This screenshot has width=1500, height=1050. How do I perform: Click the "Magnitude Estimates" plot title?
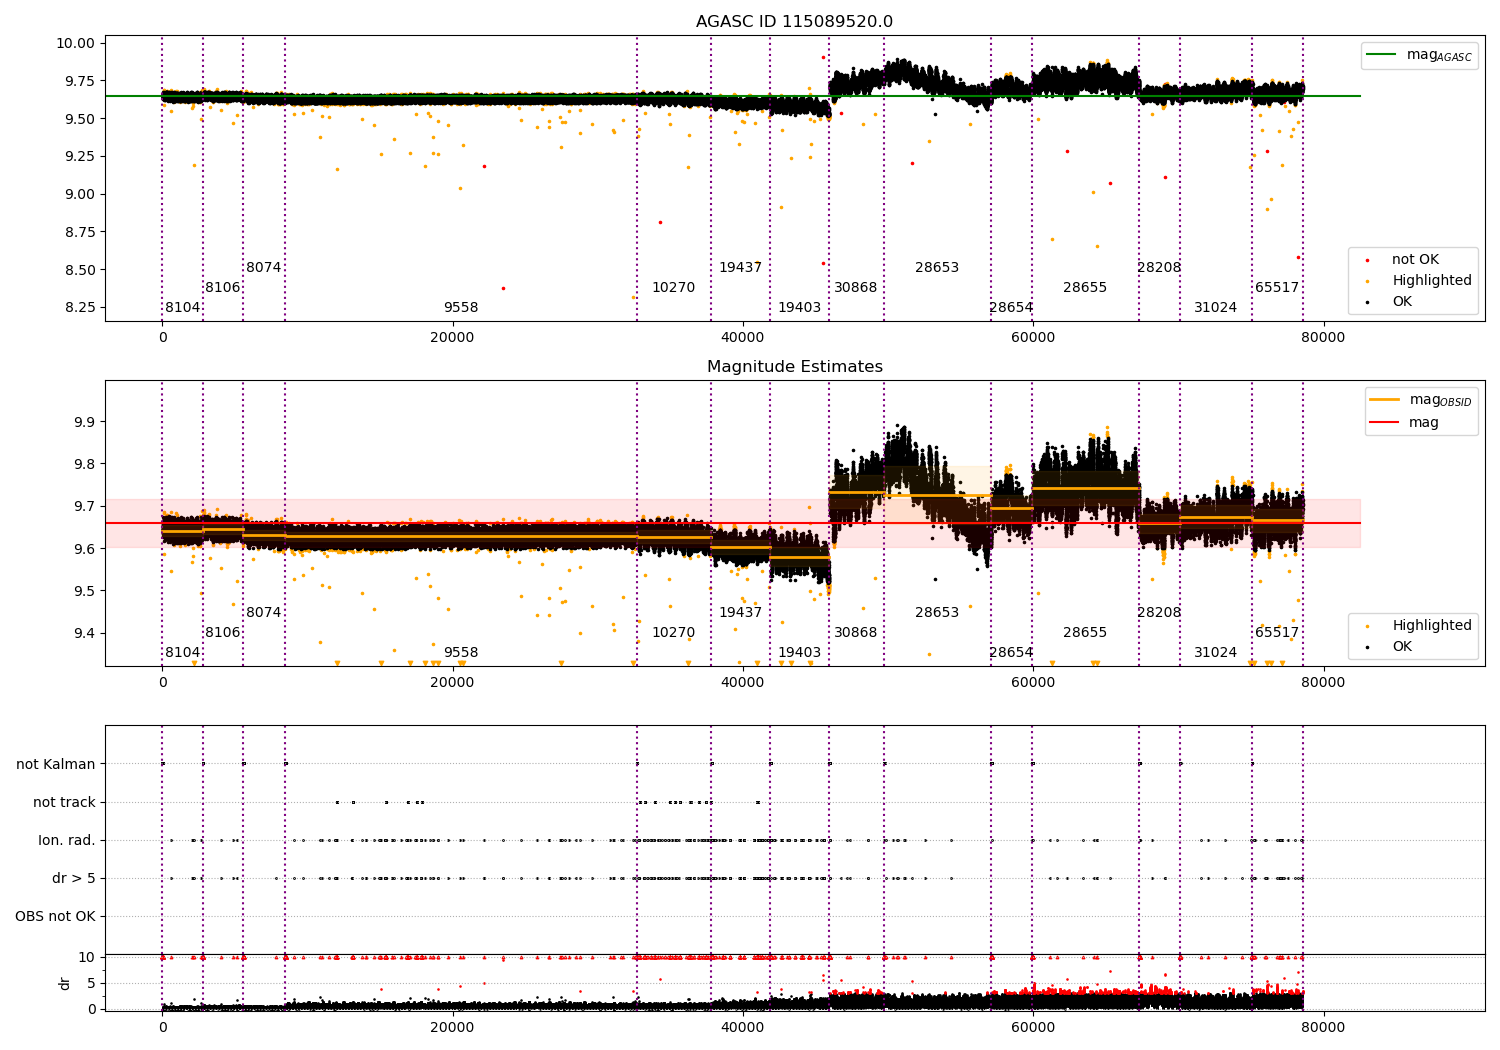pos(794,367)
